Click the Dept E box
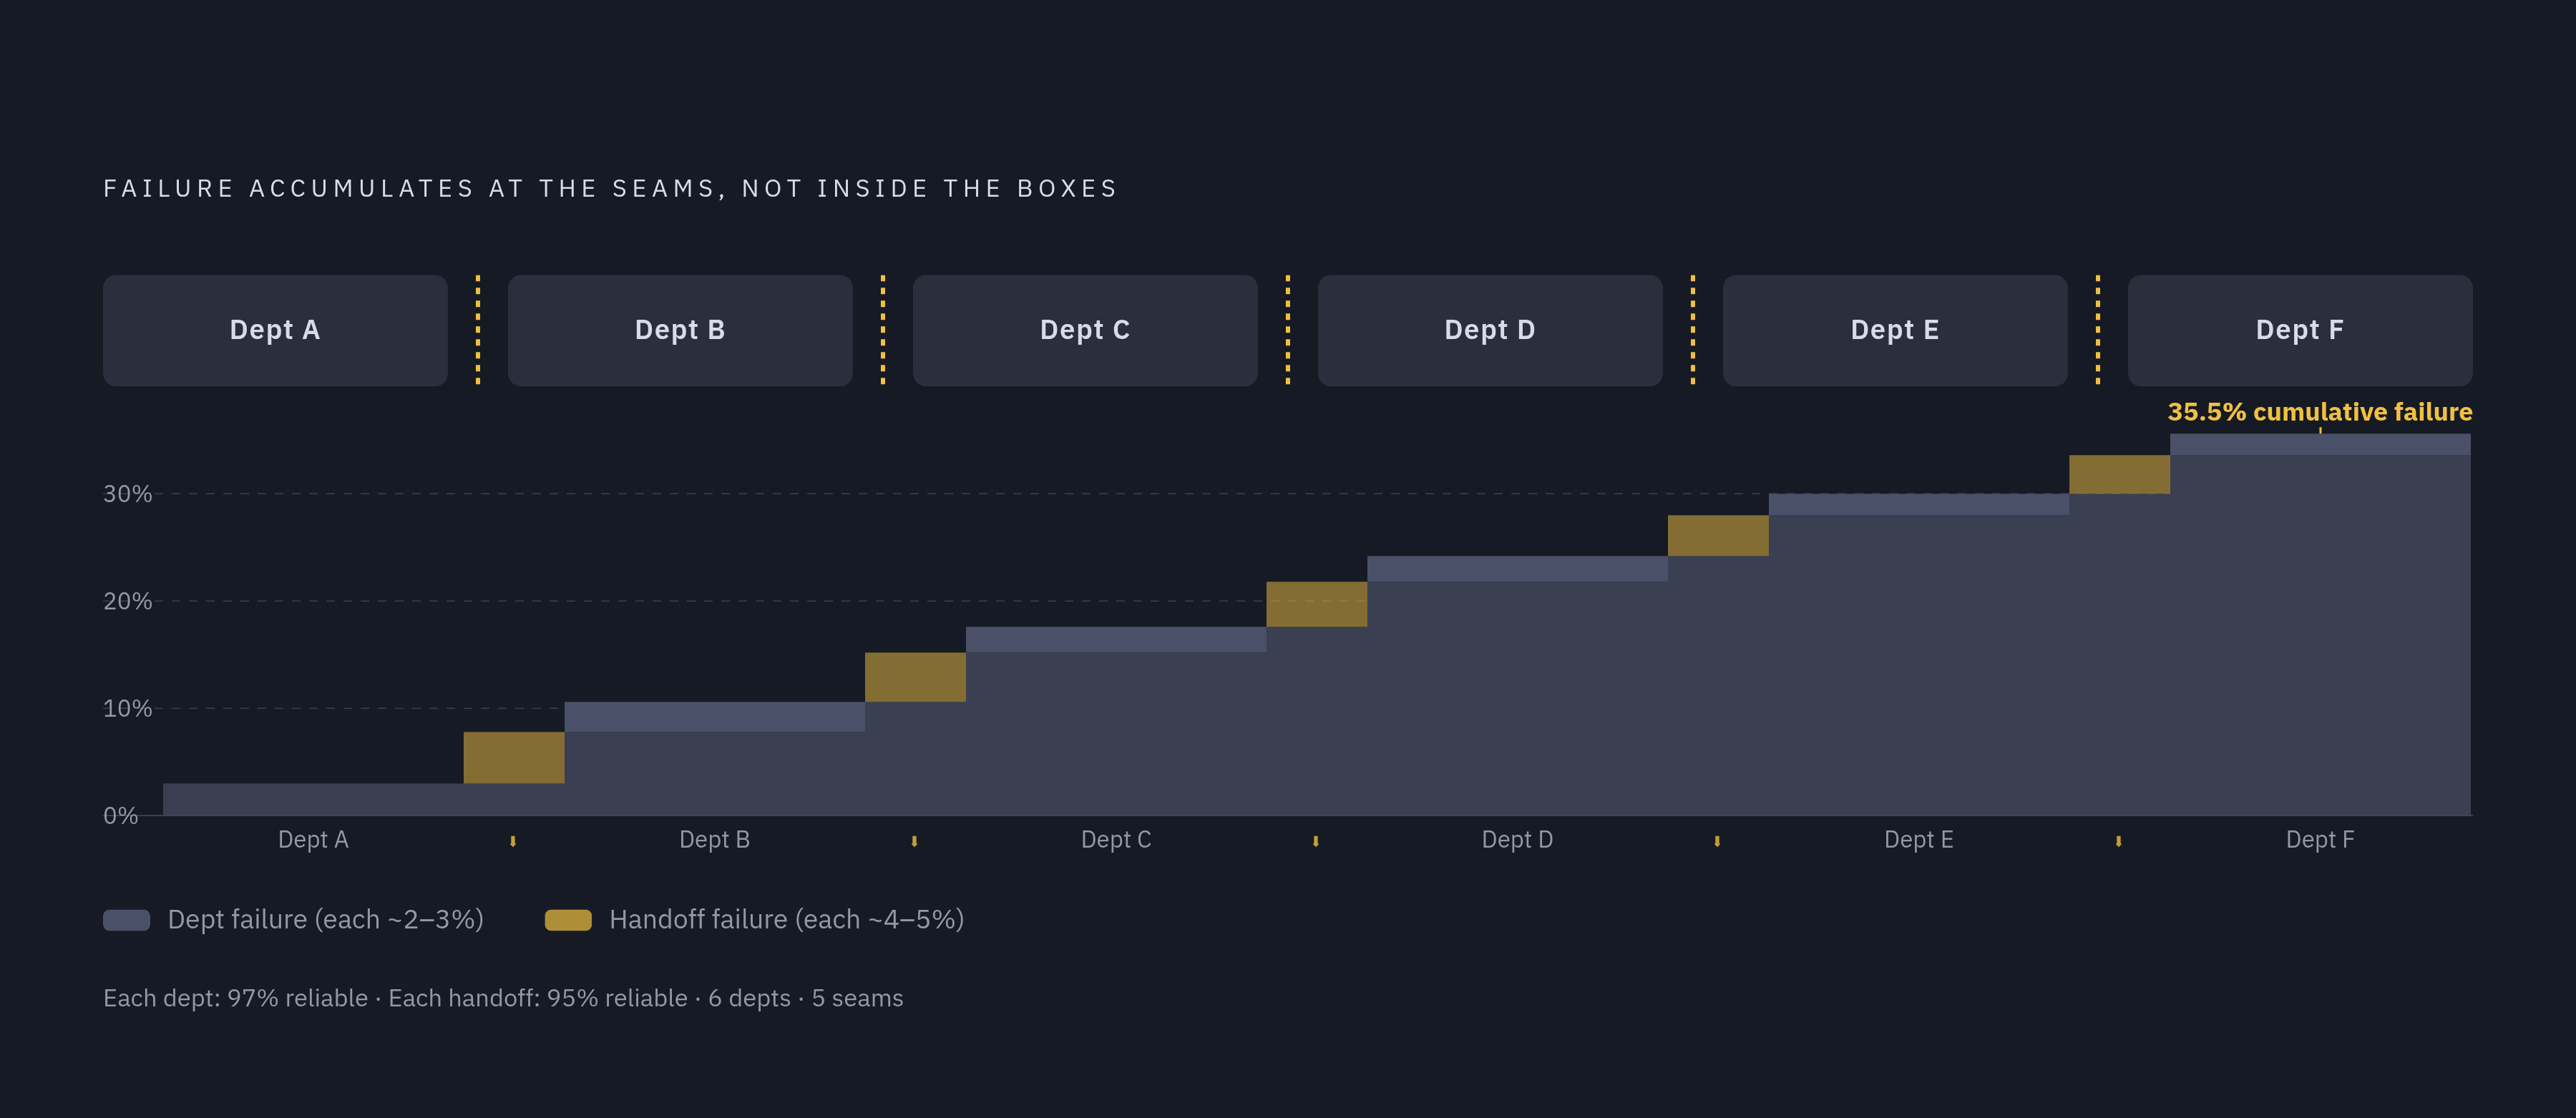2576x1118 pixels. [1895, 330]
